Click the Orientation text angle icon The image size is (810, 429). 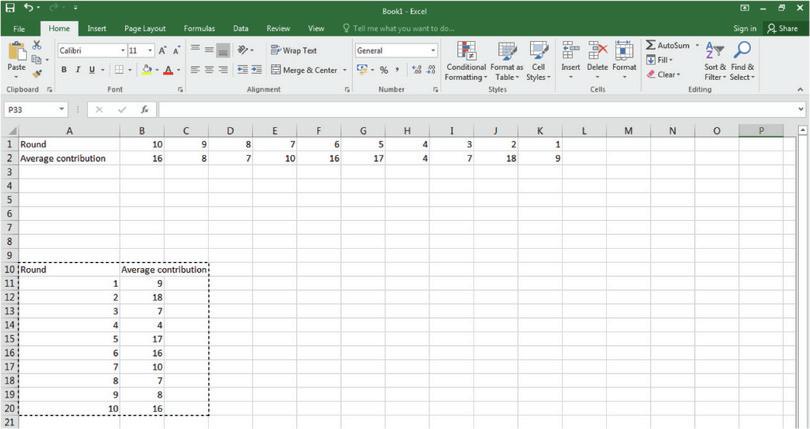243,50
